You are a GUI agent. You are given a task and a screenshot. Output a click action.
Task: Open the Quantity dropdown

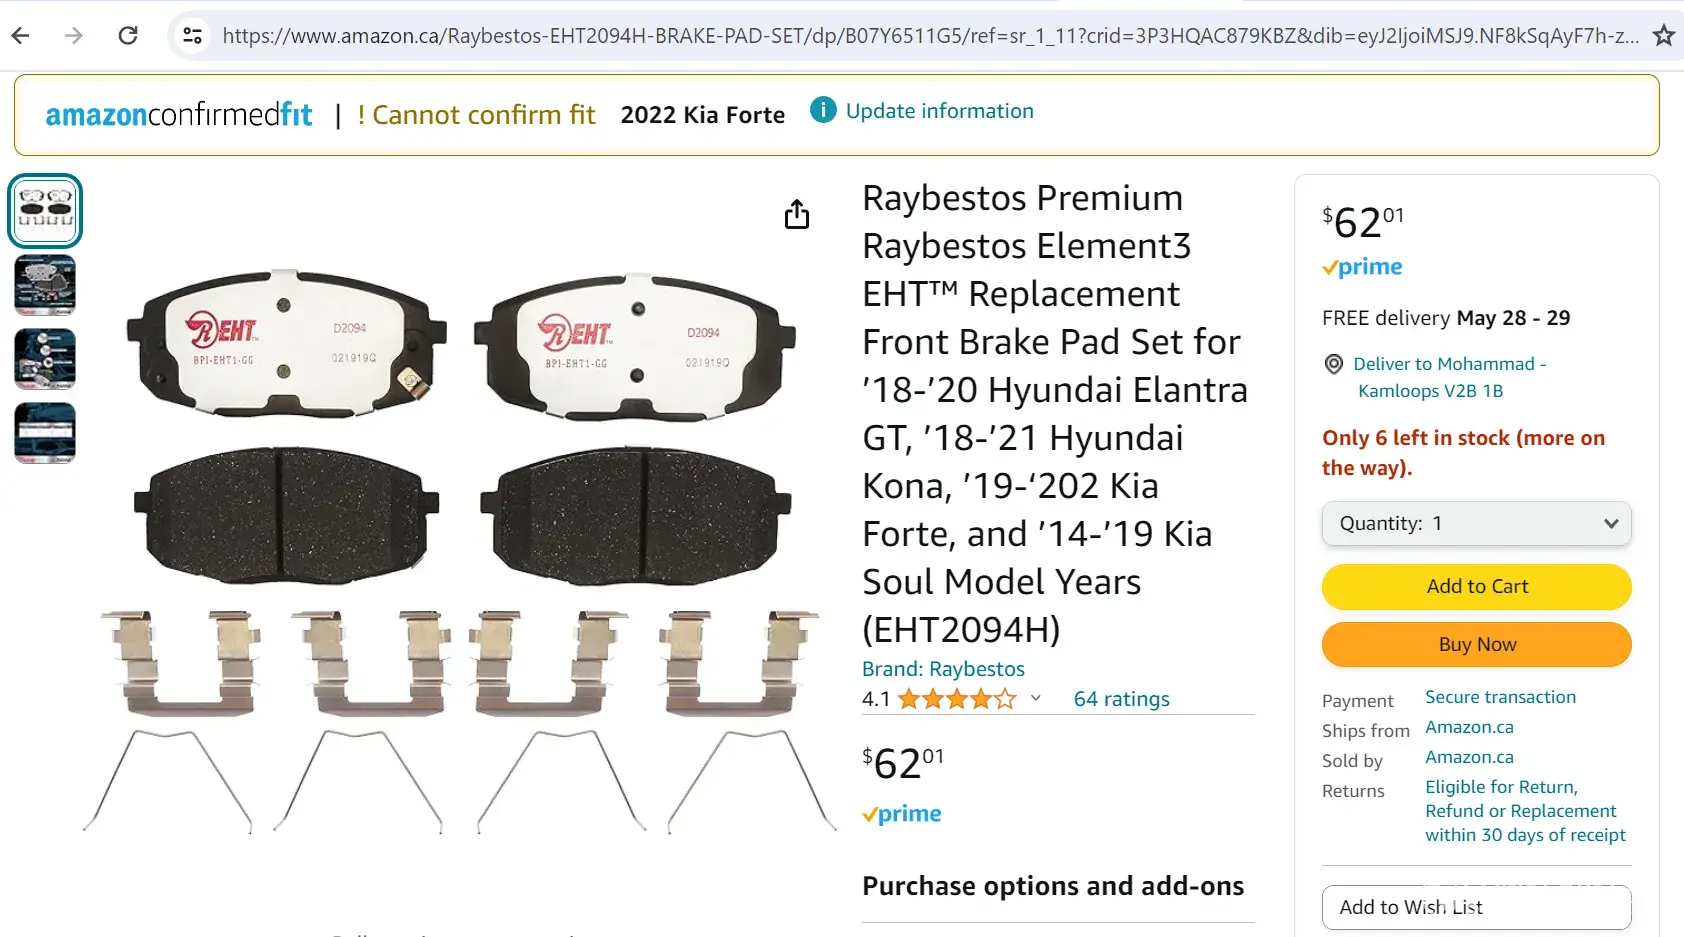click(x=1476, y=523)
